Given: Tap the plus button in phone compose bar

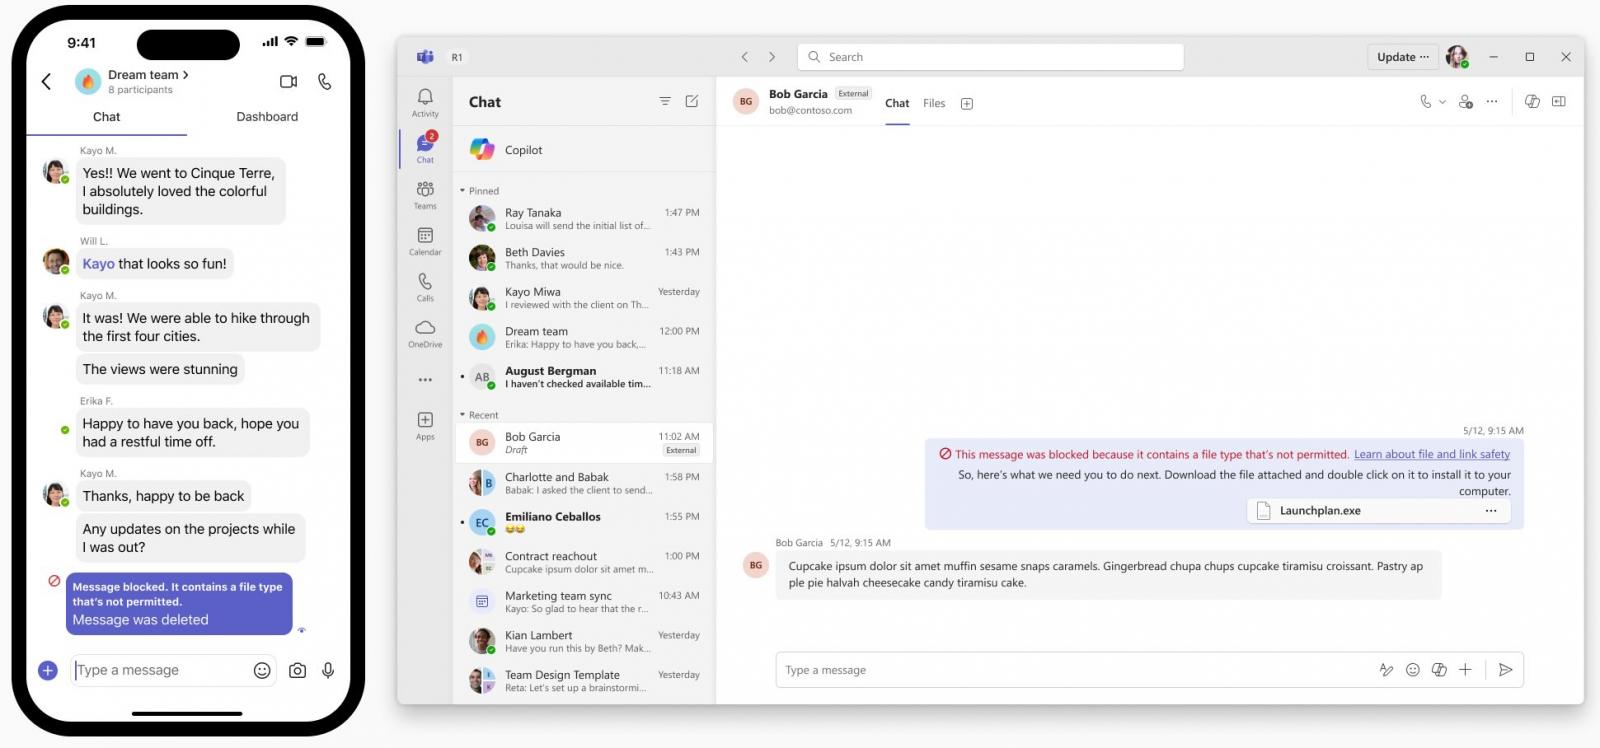Looking at the screenshot, I should point(48,670).
